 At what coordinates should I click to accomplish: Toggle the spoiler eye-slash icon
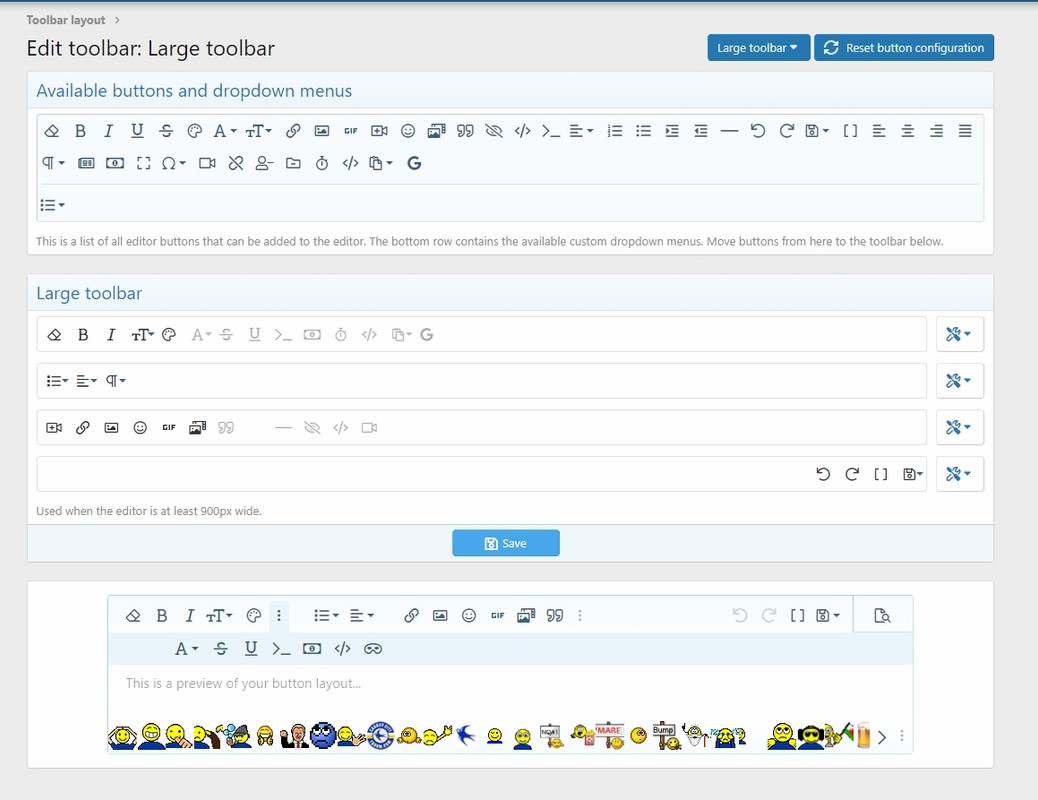(494, 130)
